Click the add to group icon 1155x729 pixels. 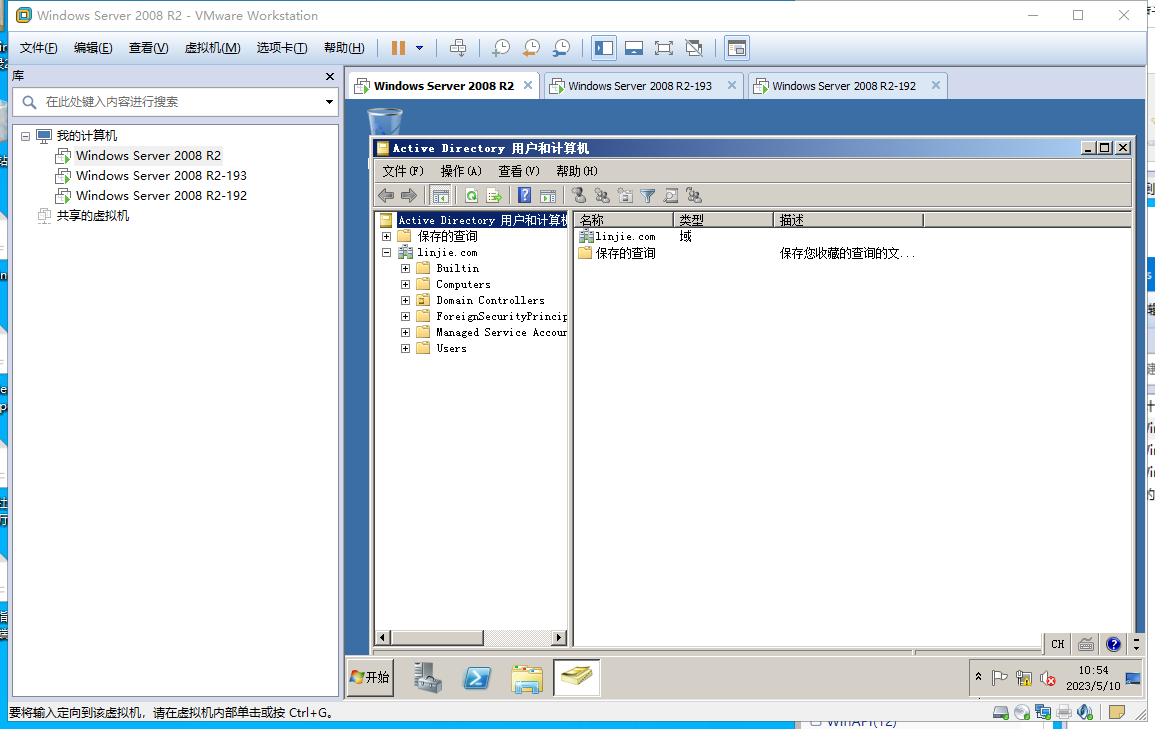pyautogui.click(x=693, y=195)
